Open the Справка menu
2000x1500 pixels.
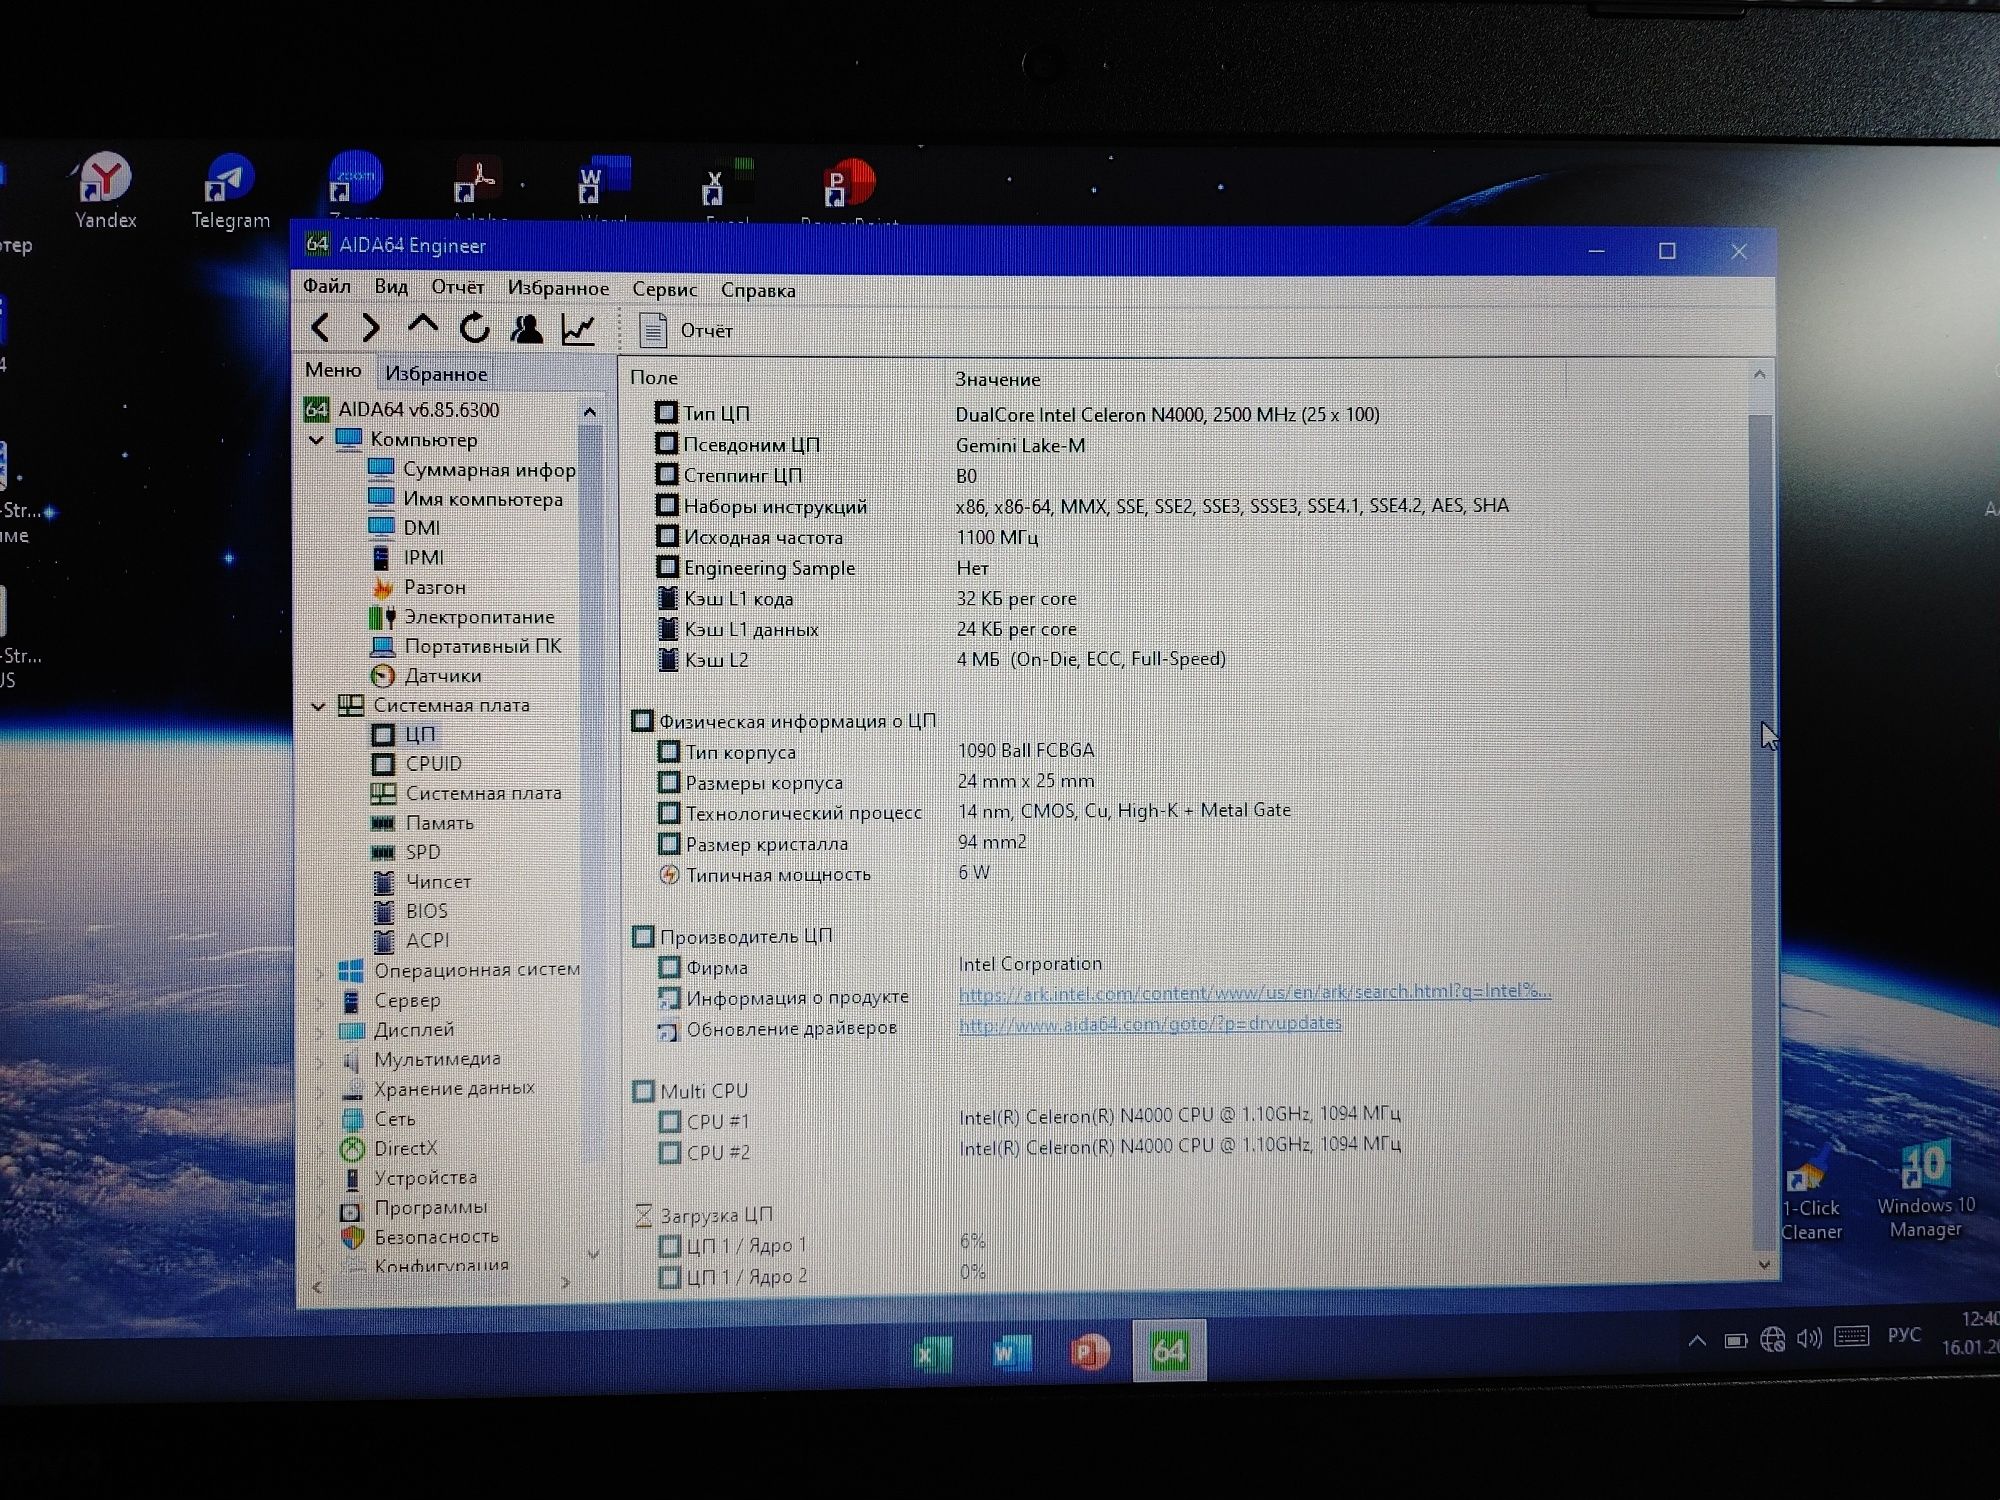(x=758, y=290)
